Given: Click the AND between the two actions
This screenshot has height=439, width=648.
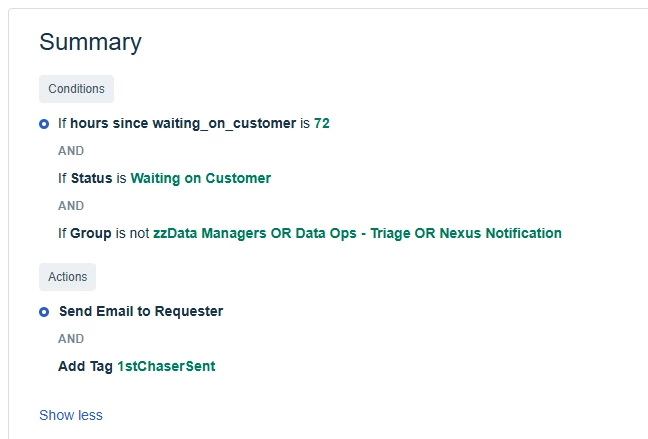Looking at the screenshot, I should click(71, 339).
